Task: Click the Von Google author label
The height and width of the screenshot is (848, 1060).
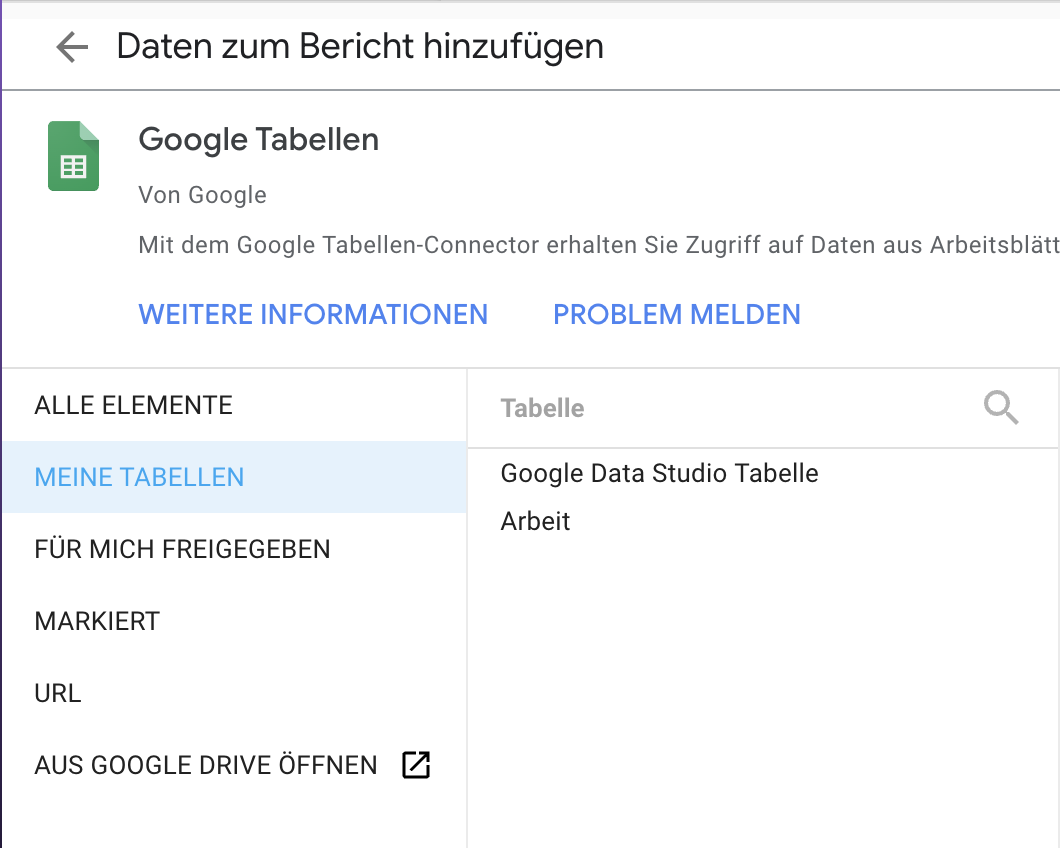Action: click(203, 194)
